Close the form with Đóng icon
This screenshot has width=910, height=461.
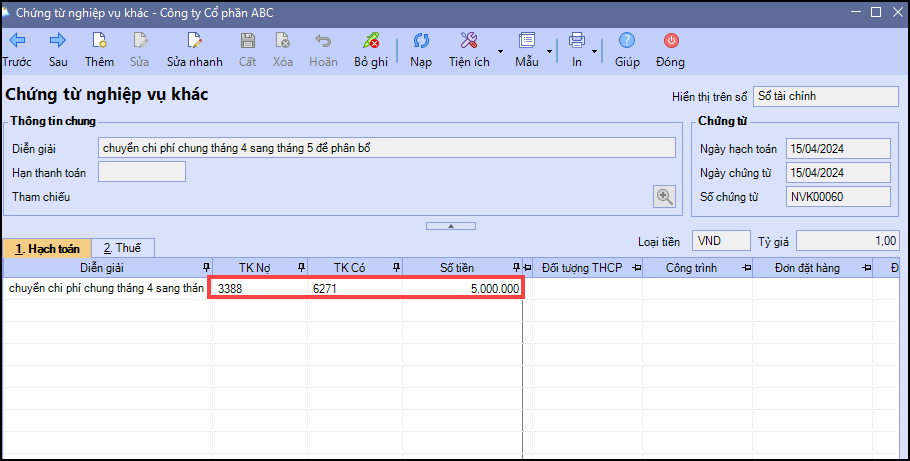[x=671, y=41]
